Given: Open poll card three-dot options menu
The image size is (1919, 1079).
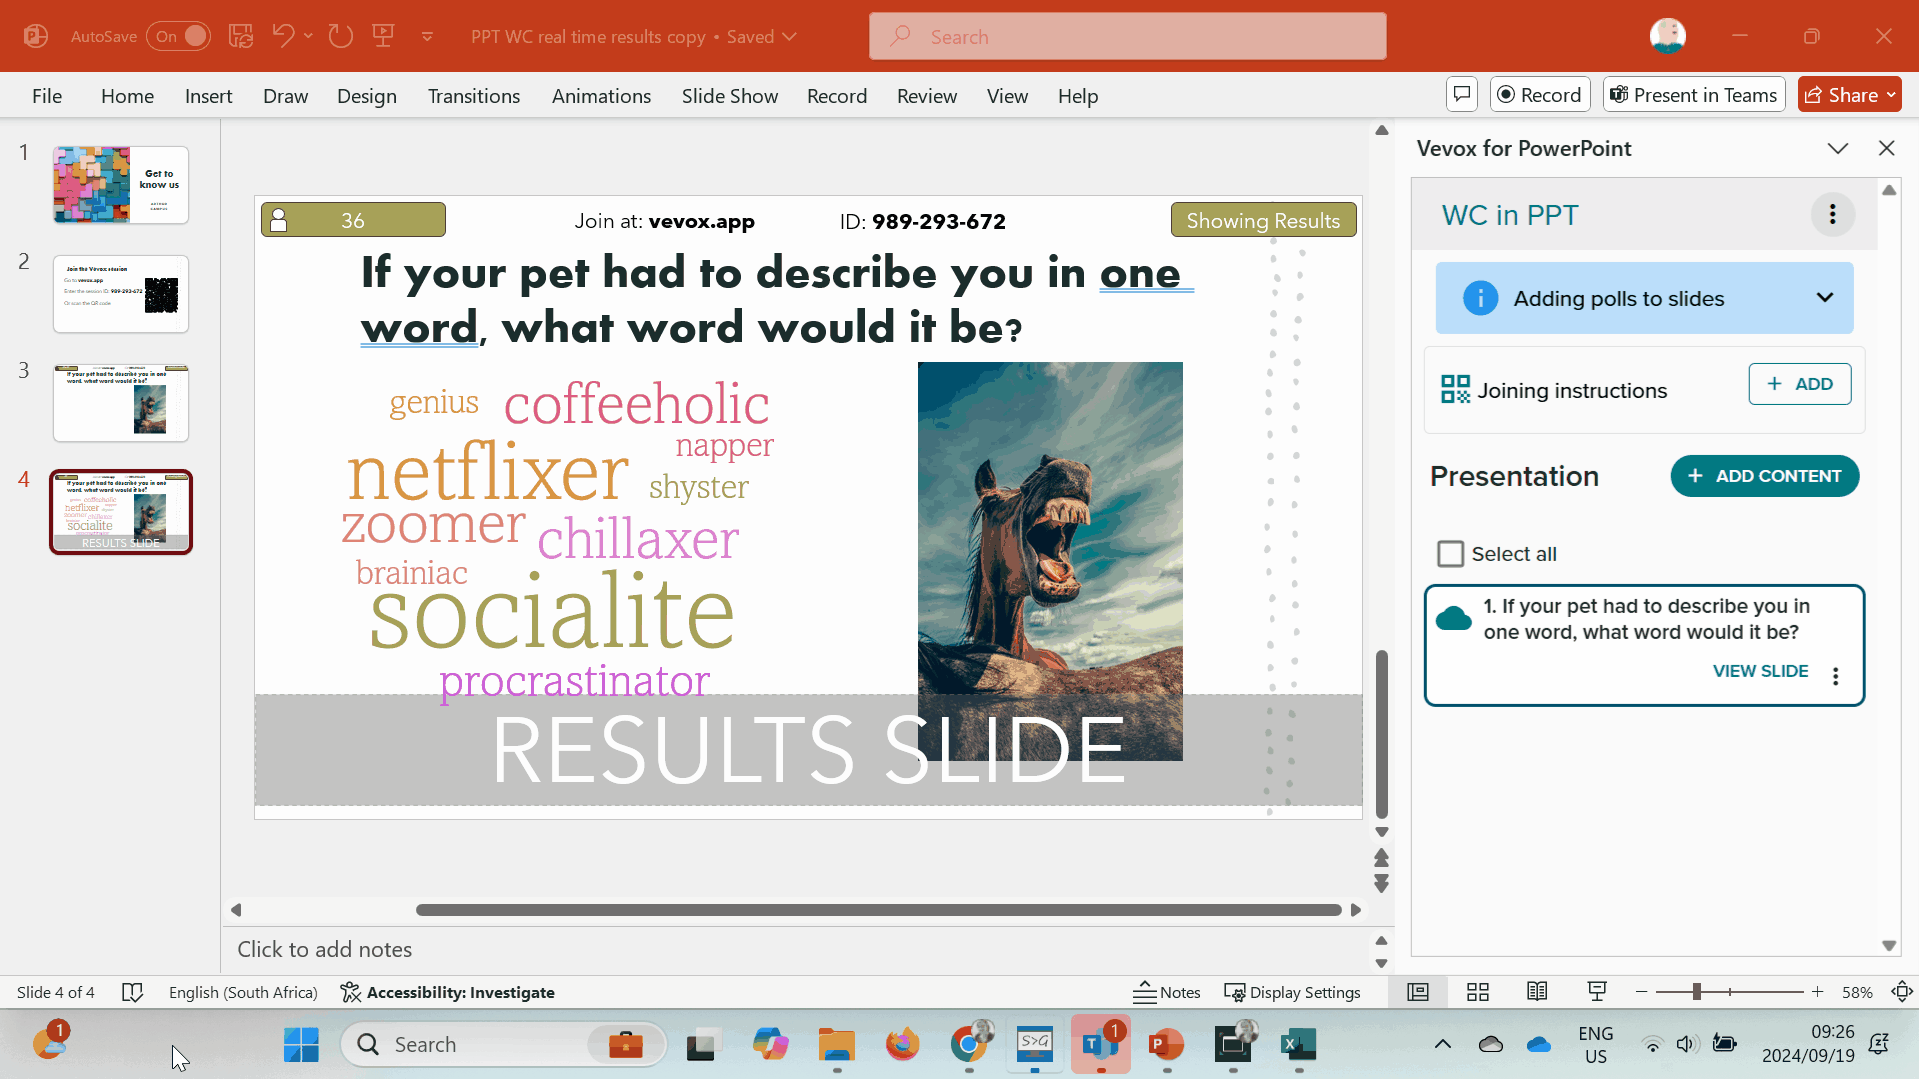Looking at the screenshot, I should [1835, 676].
